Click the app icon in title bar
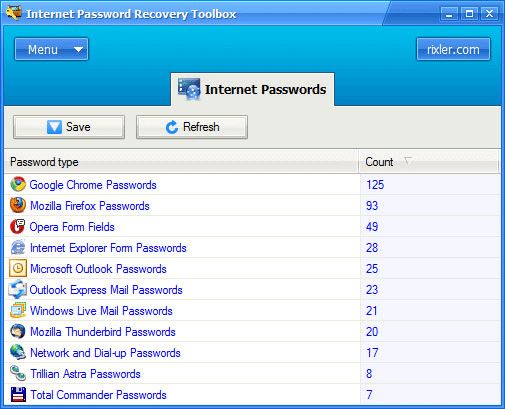The image size is (505, 409). tap(14, 13)
